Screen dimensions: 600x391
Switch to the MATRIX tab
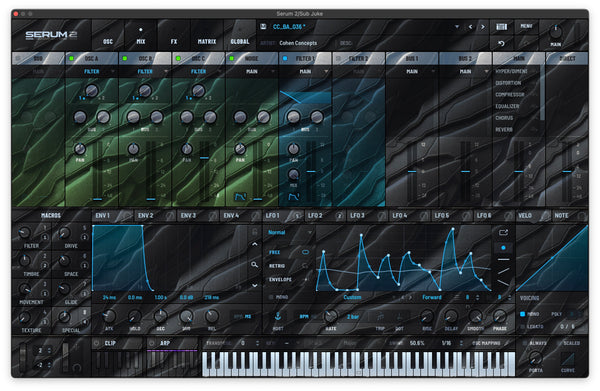[207, 35]
